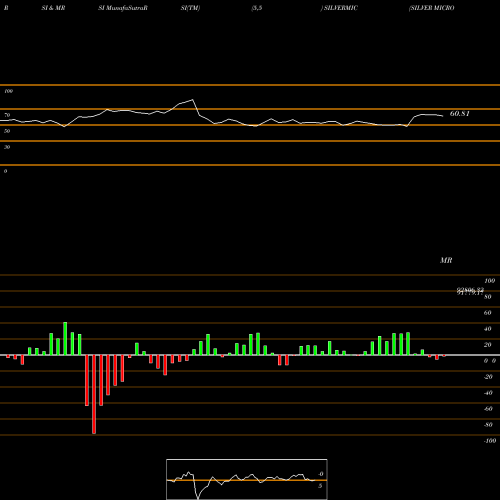Open the mini overview chart thumbnail

coord(247,479)
